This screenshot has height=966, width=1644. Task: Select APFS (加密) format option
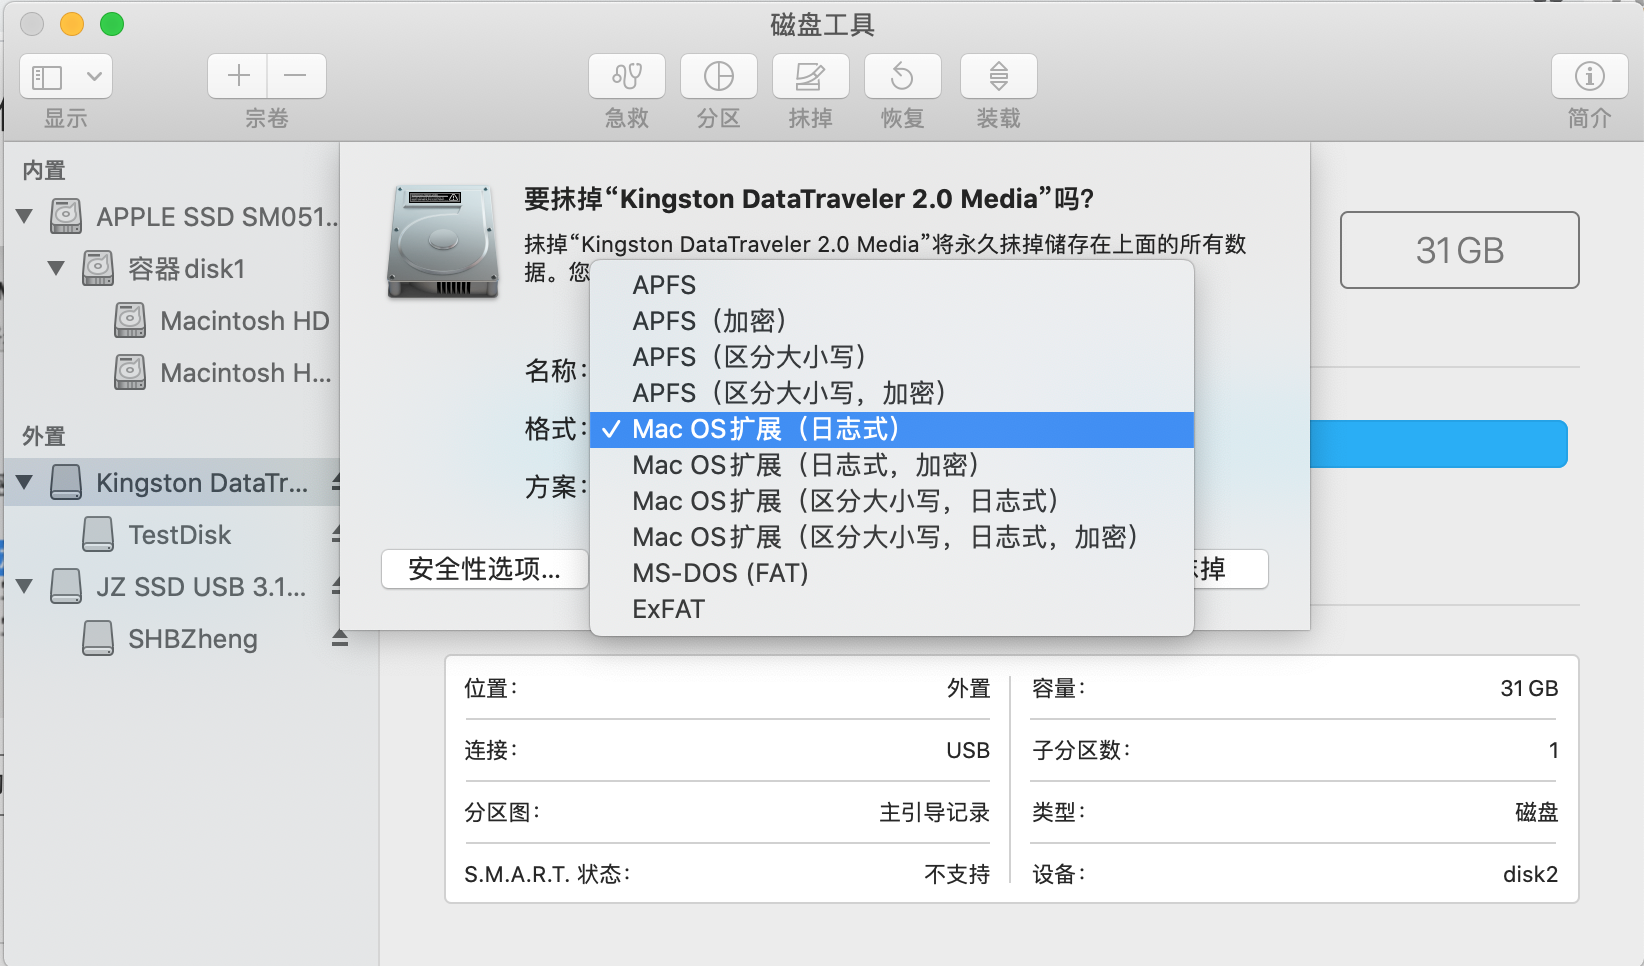pyautogui.click(x=710, y=321)
